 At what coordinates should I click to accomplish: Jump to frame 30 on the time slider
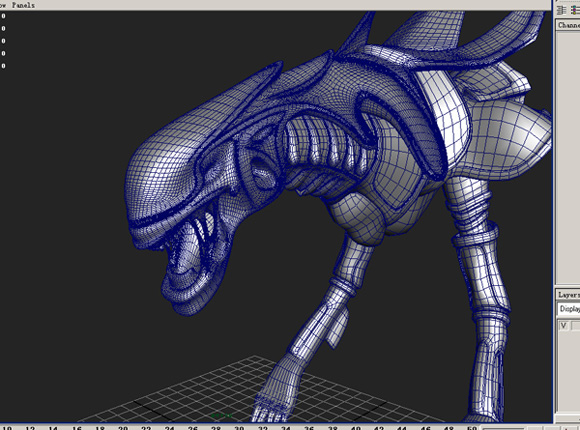tap(239, 427)
